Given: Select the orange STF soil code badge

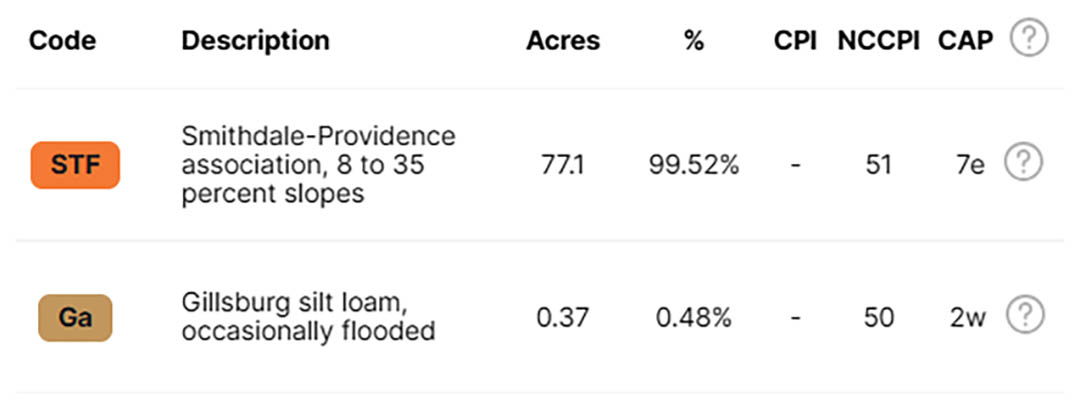Looking at the screenshot, I should [75, 165].
